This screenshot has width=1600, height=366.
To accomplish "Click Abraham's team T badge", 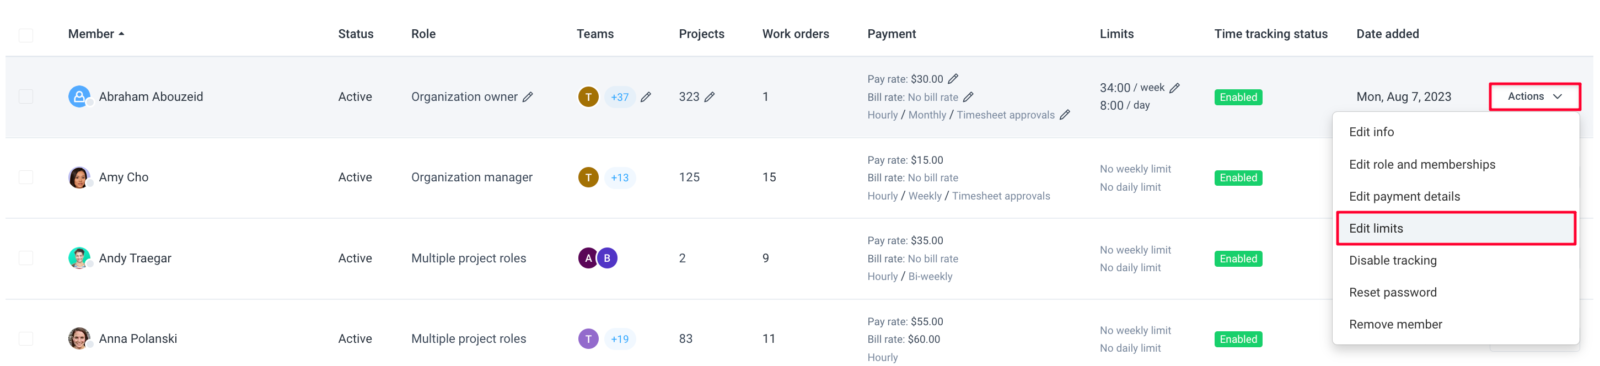I will tap(588, 97).
